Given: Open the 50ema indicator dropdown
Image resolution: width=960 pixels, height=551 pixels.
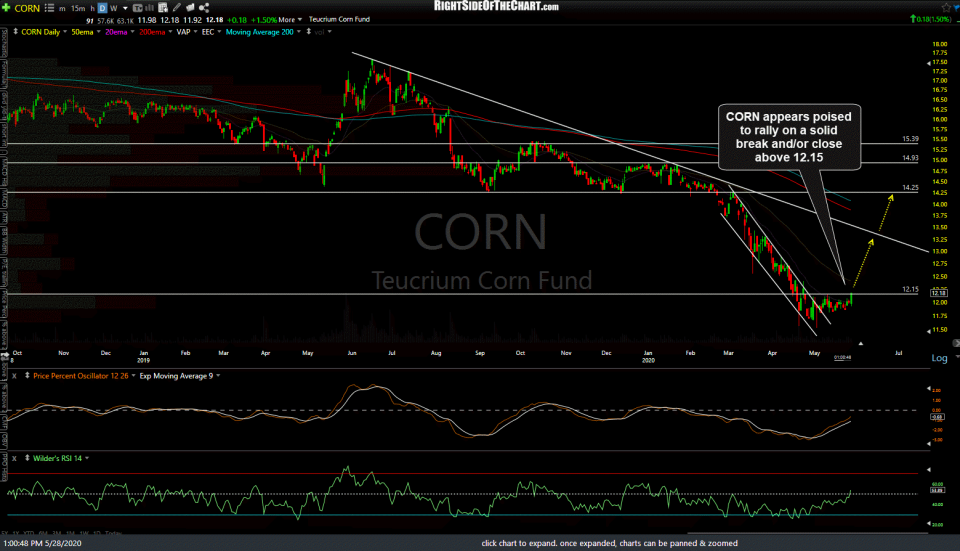Looking at the screenshot, I should (x=99, y=32).
